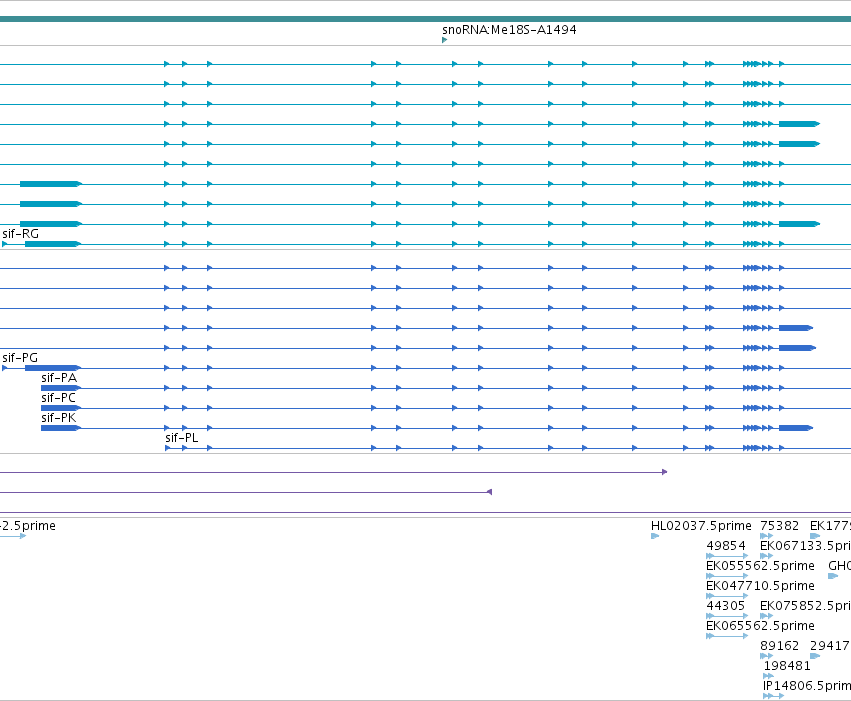The height and width of the screenshot is (701, 851).
Task: Click the sif-PL label
Action: (182, 438)
